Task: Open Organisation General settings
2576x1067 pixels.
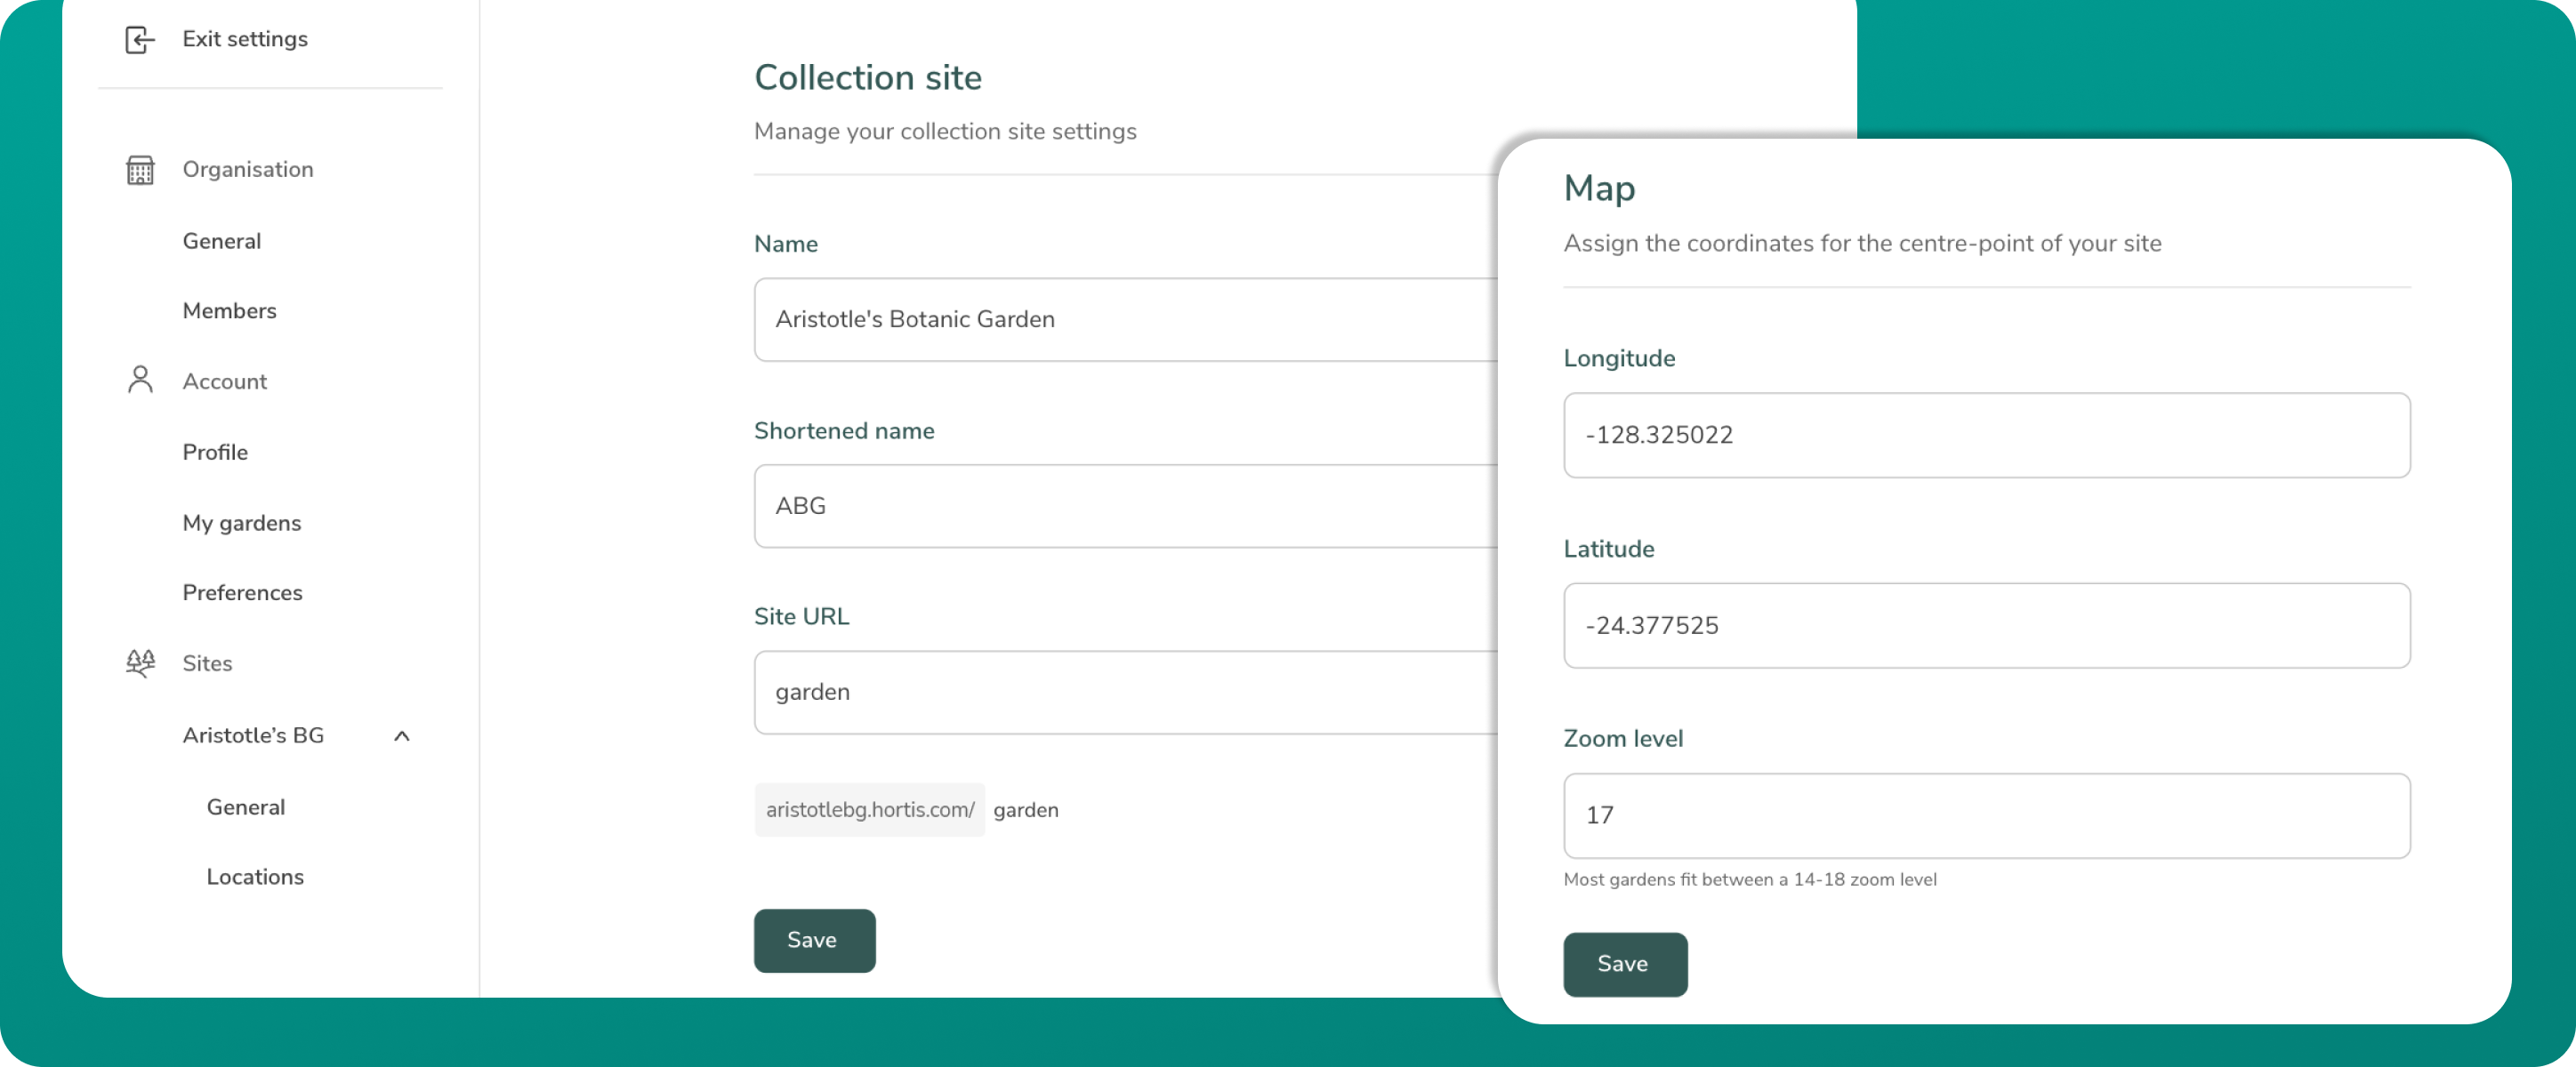Action: click(x=221, y=241)
